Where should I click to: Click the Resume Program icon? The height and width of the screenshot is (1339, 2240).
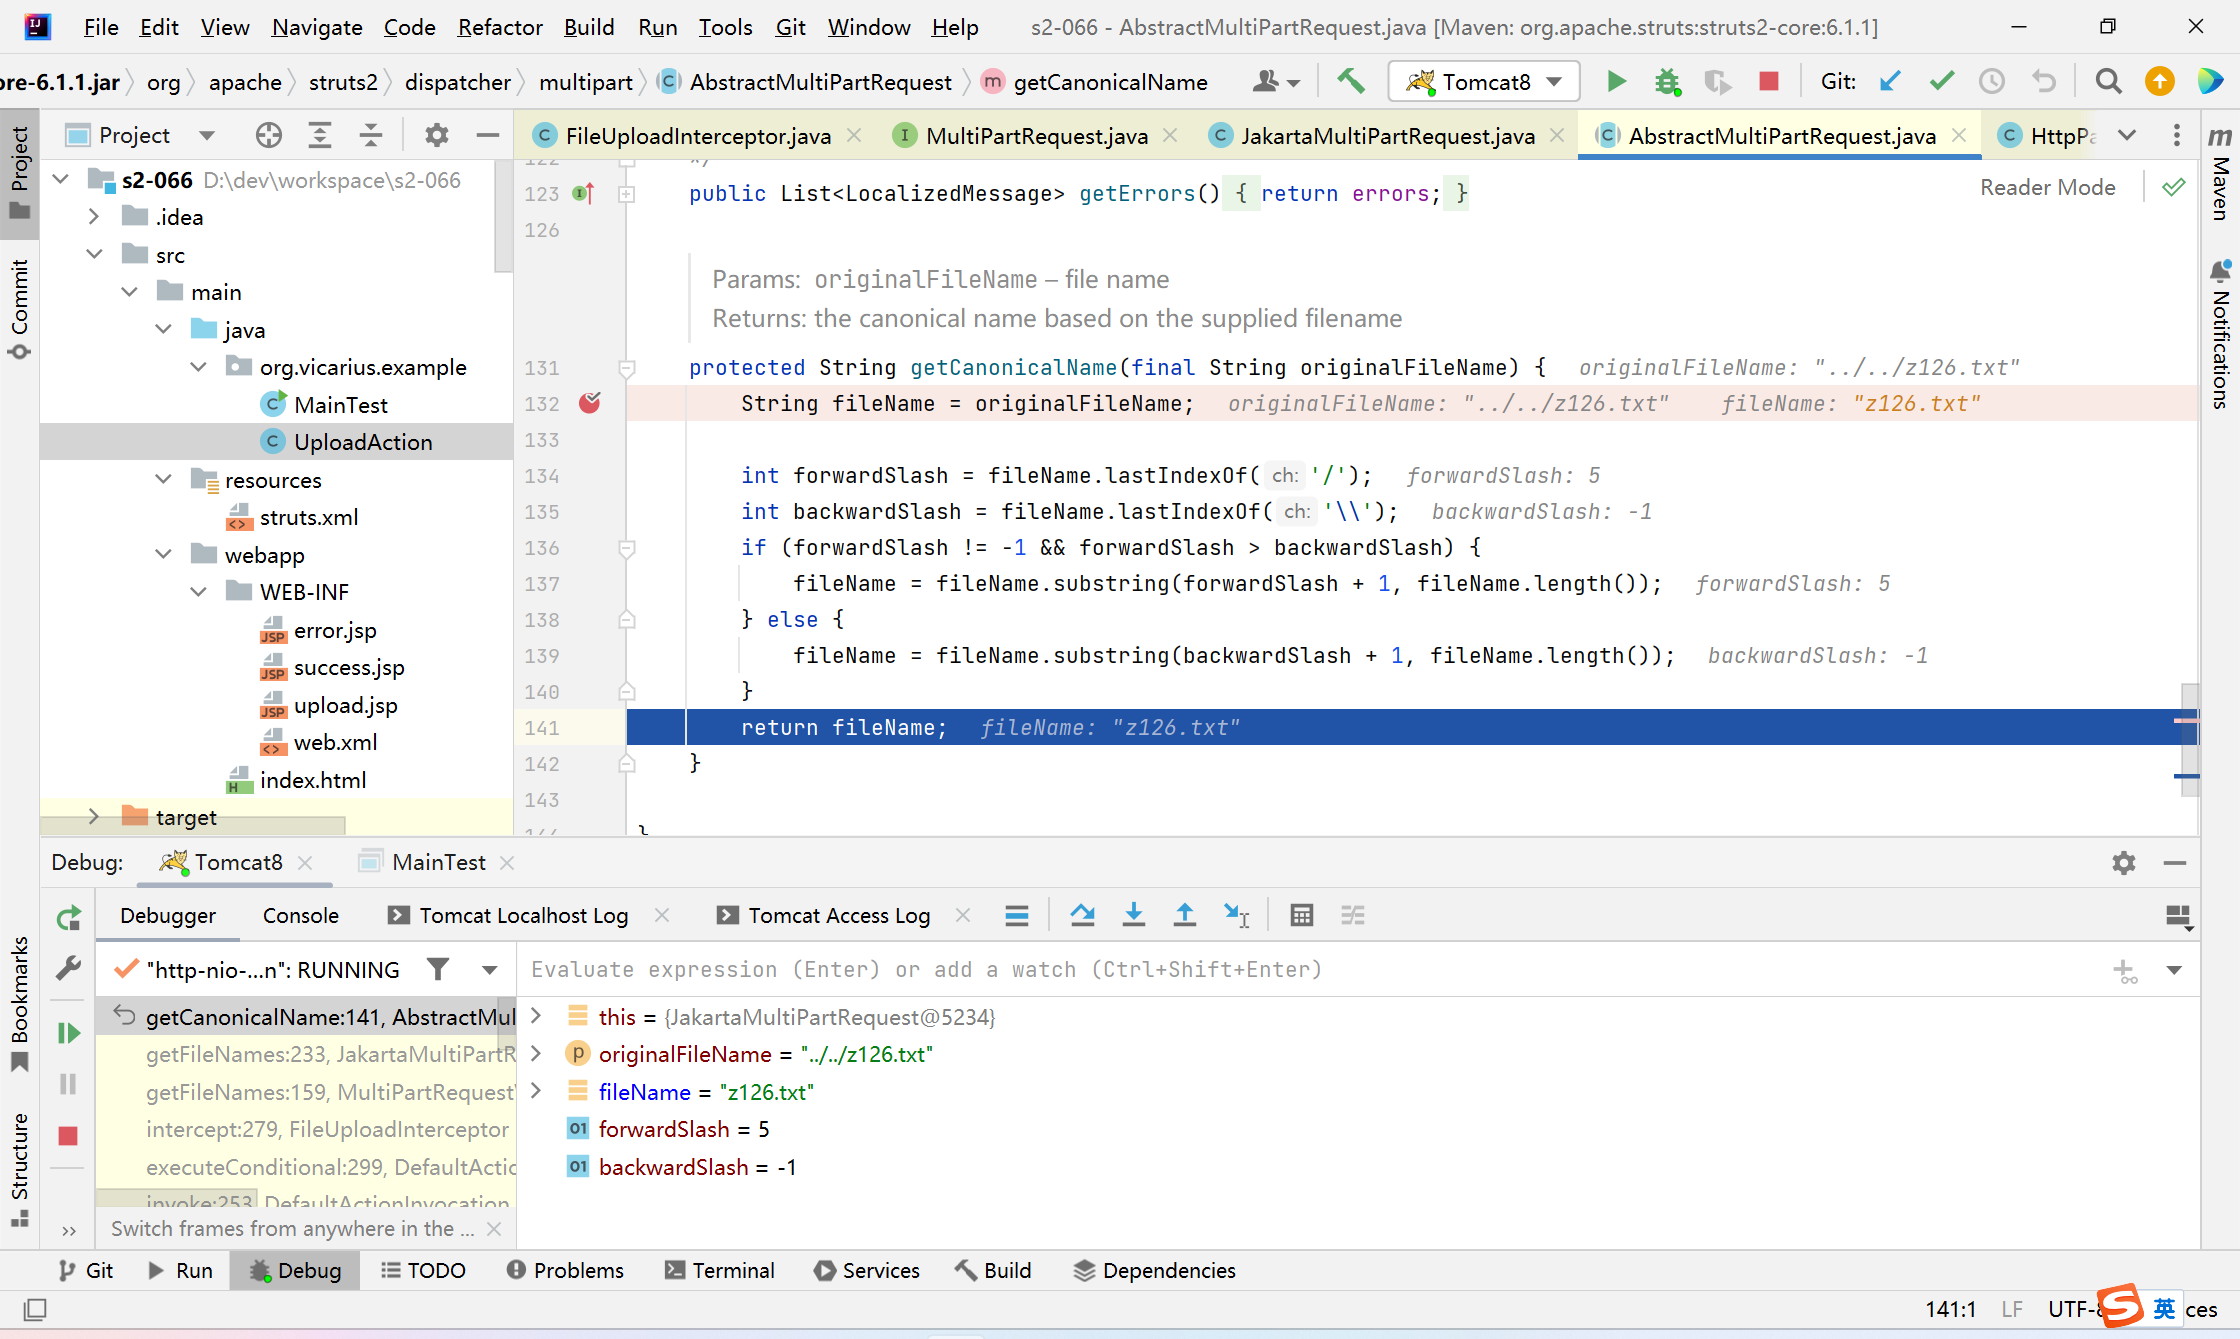pos(68,1033)
